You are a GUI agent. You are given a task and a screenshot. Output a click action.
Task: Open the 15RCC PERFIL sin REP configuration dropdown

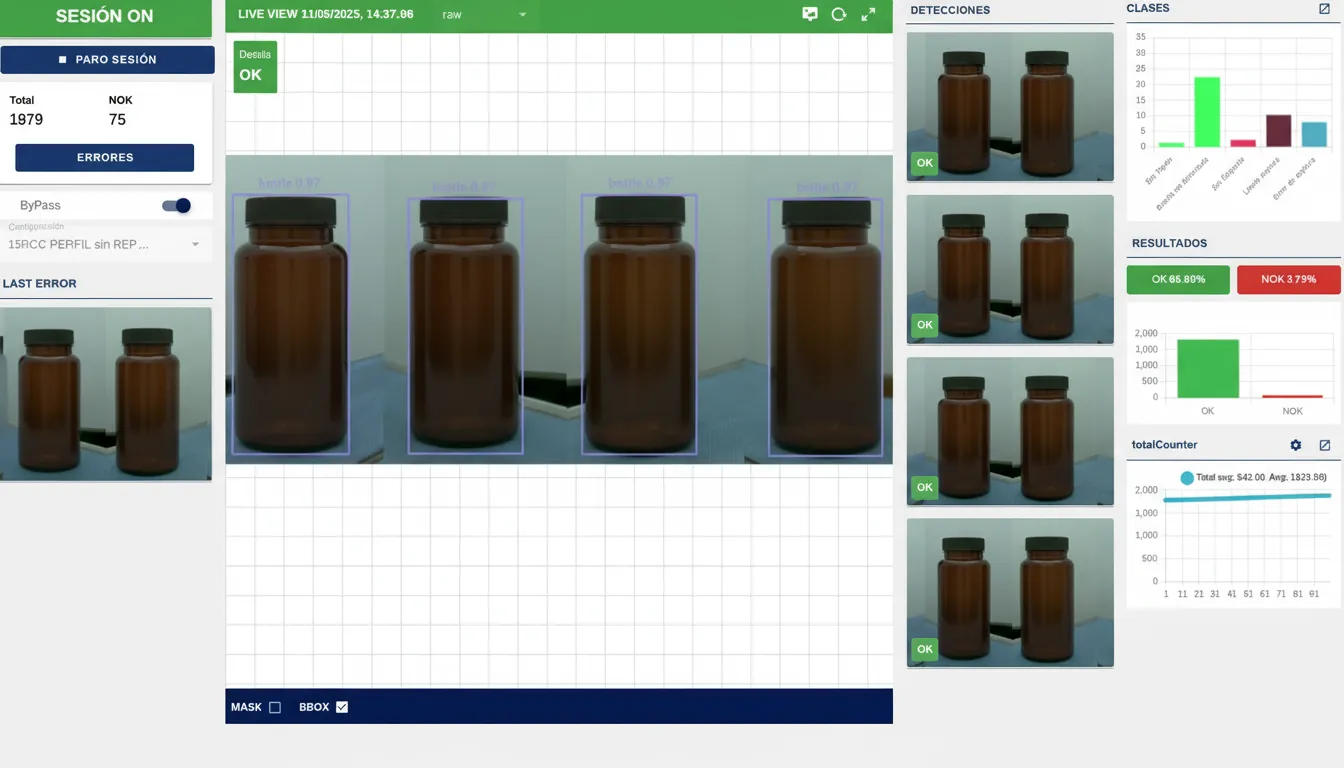(106, 242)
